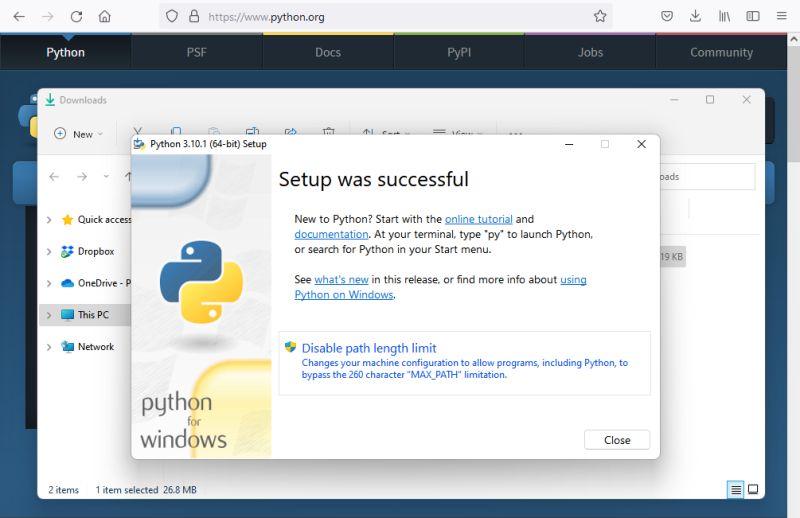Select This PC in Explorer sidebar
Viewport: 800px width, 518px height.
click(x=85, y=314)
